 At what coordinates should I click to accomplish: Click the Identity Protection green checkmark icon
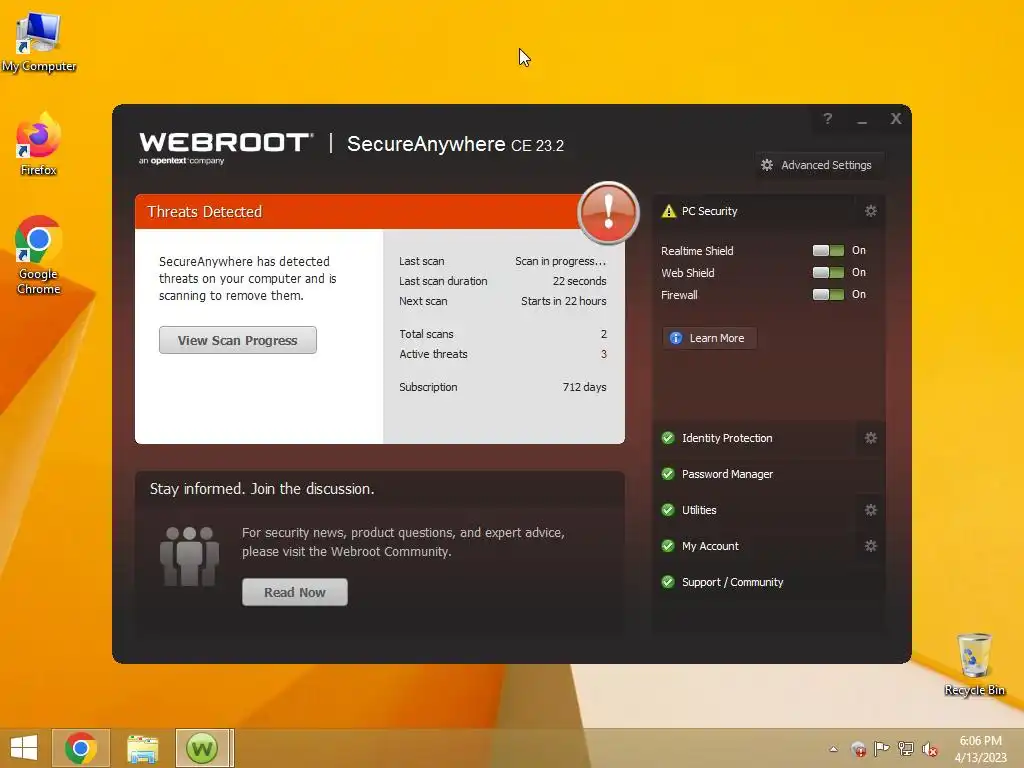click(x=667, y=438)
